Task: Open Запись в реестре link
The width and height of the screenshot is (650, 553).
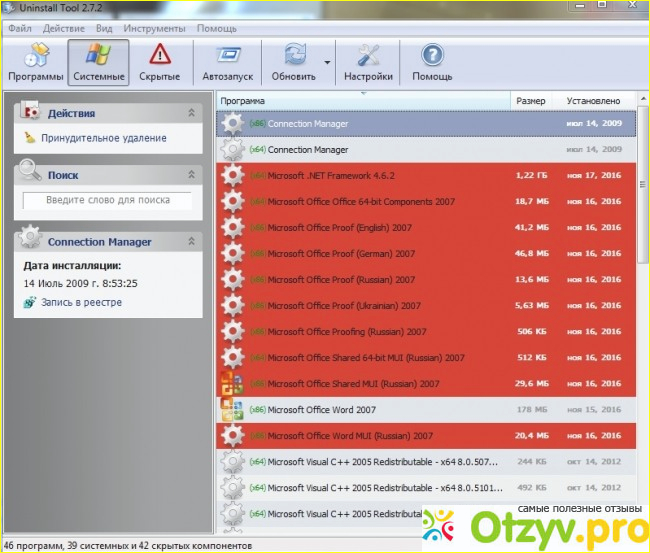Action: [x=81, y=303]
